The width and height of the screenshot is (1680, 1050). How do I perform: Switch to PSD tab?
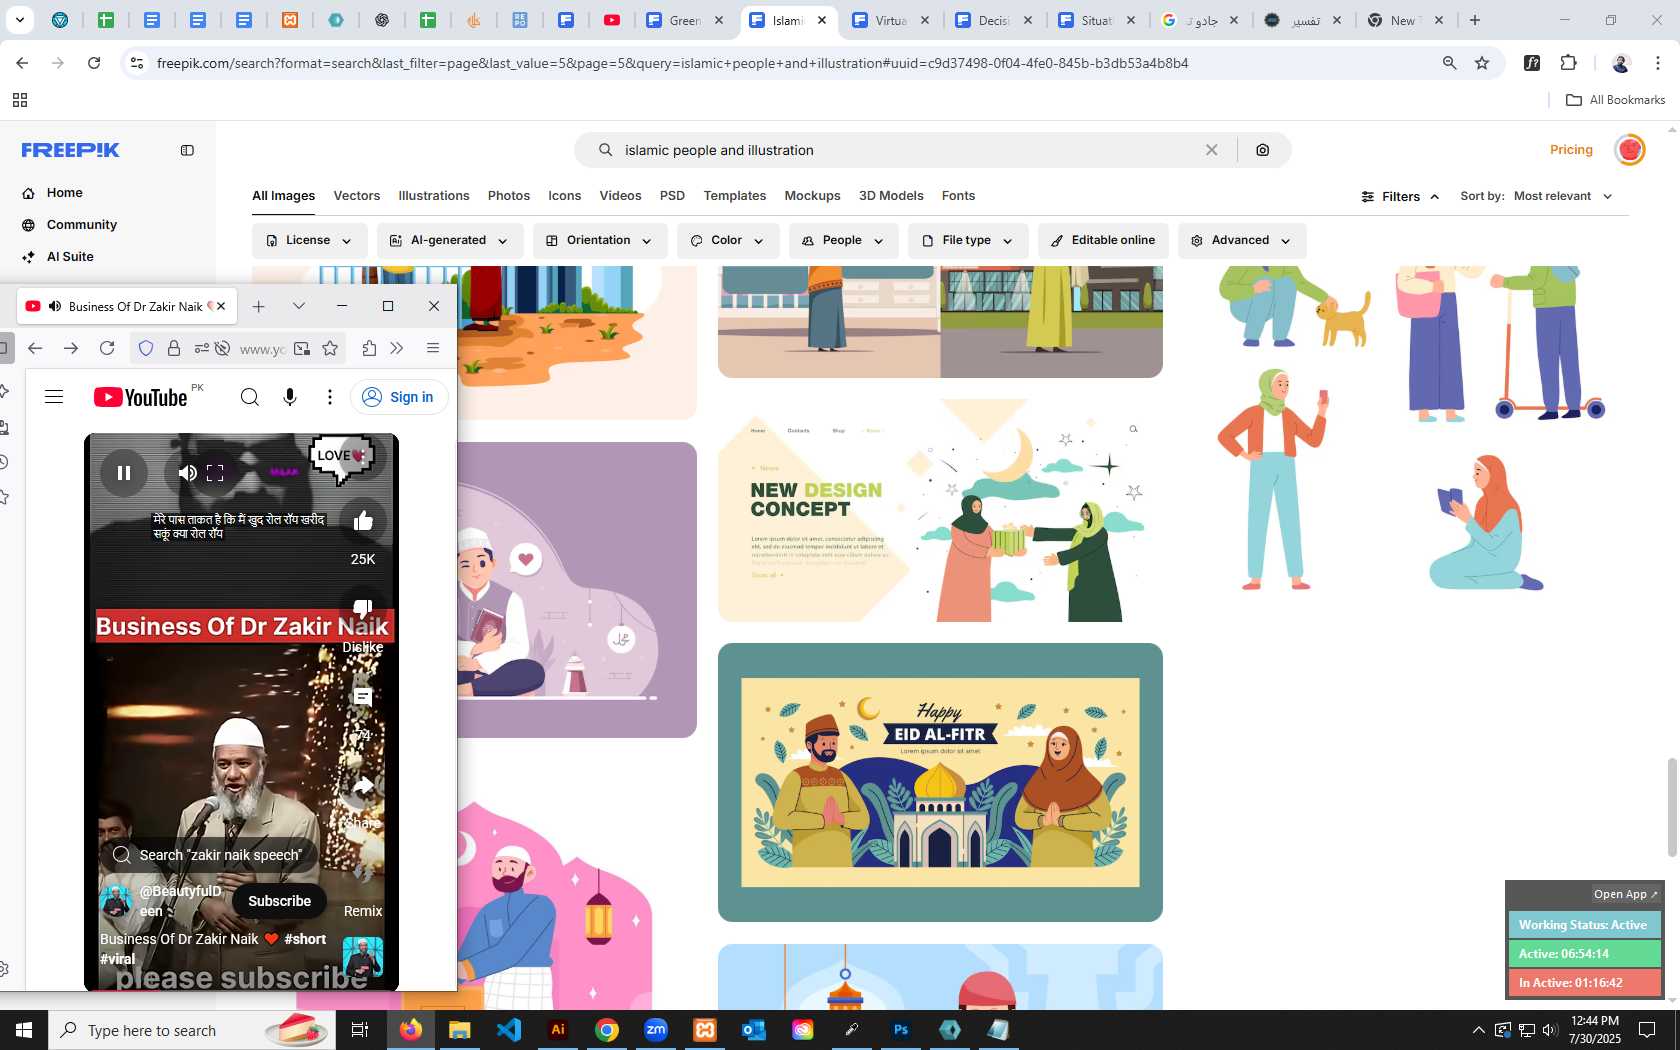coord(672,196)
